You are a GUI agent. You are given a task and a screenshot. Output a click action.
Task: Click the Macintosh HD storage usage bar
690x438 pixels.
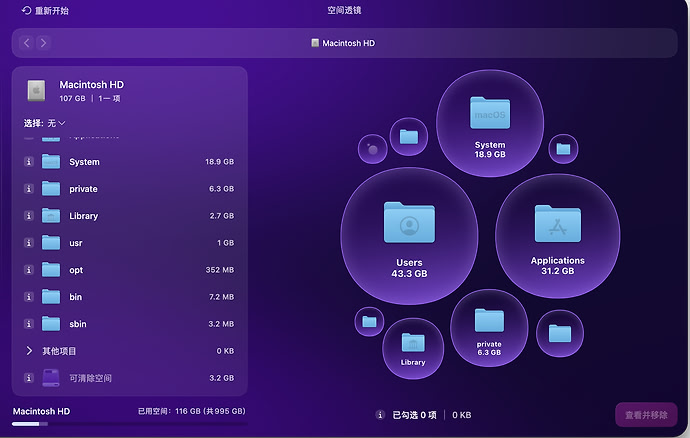(x=130, y=424)
